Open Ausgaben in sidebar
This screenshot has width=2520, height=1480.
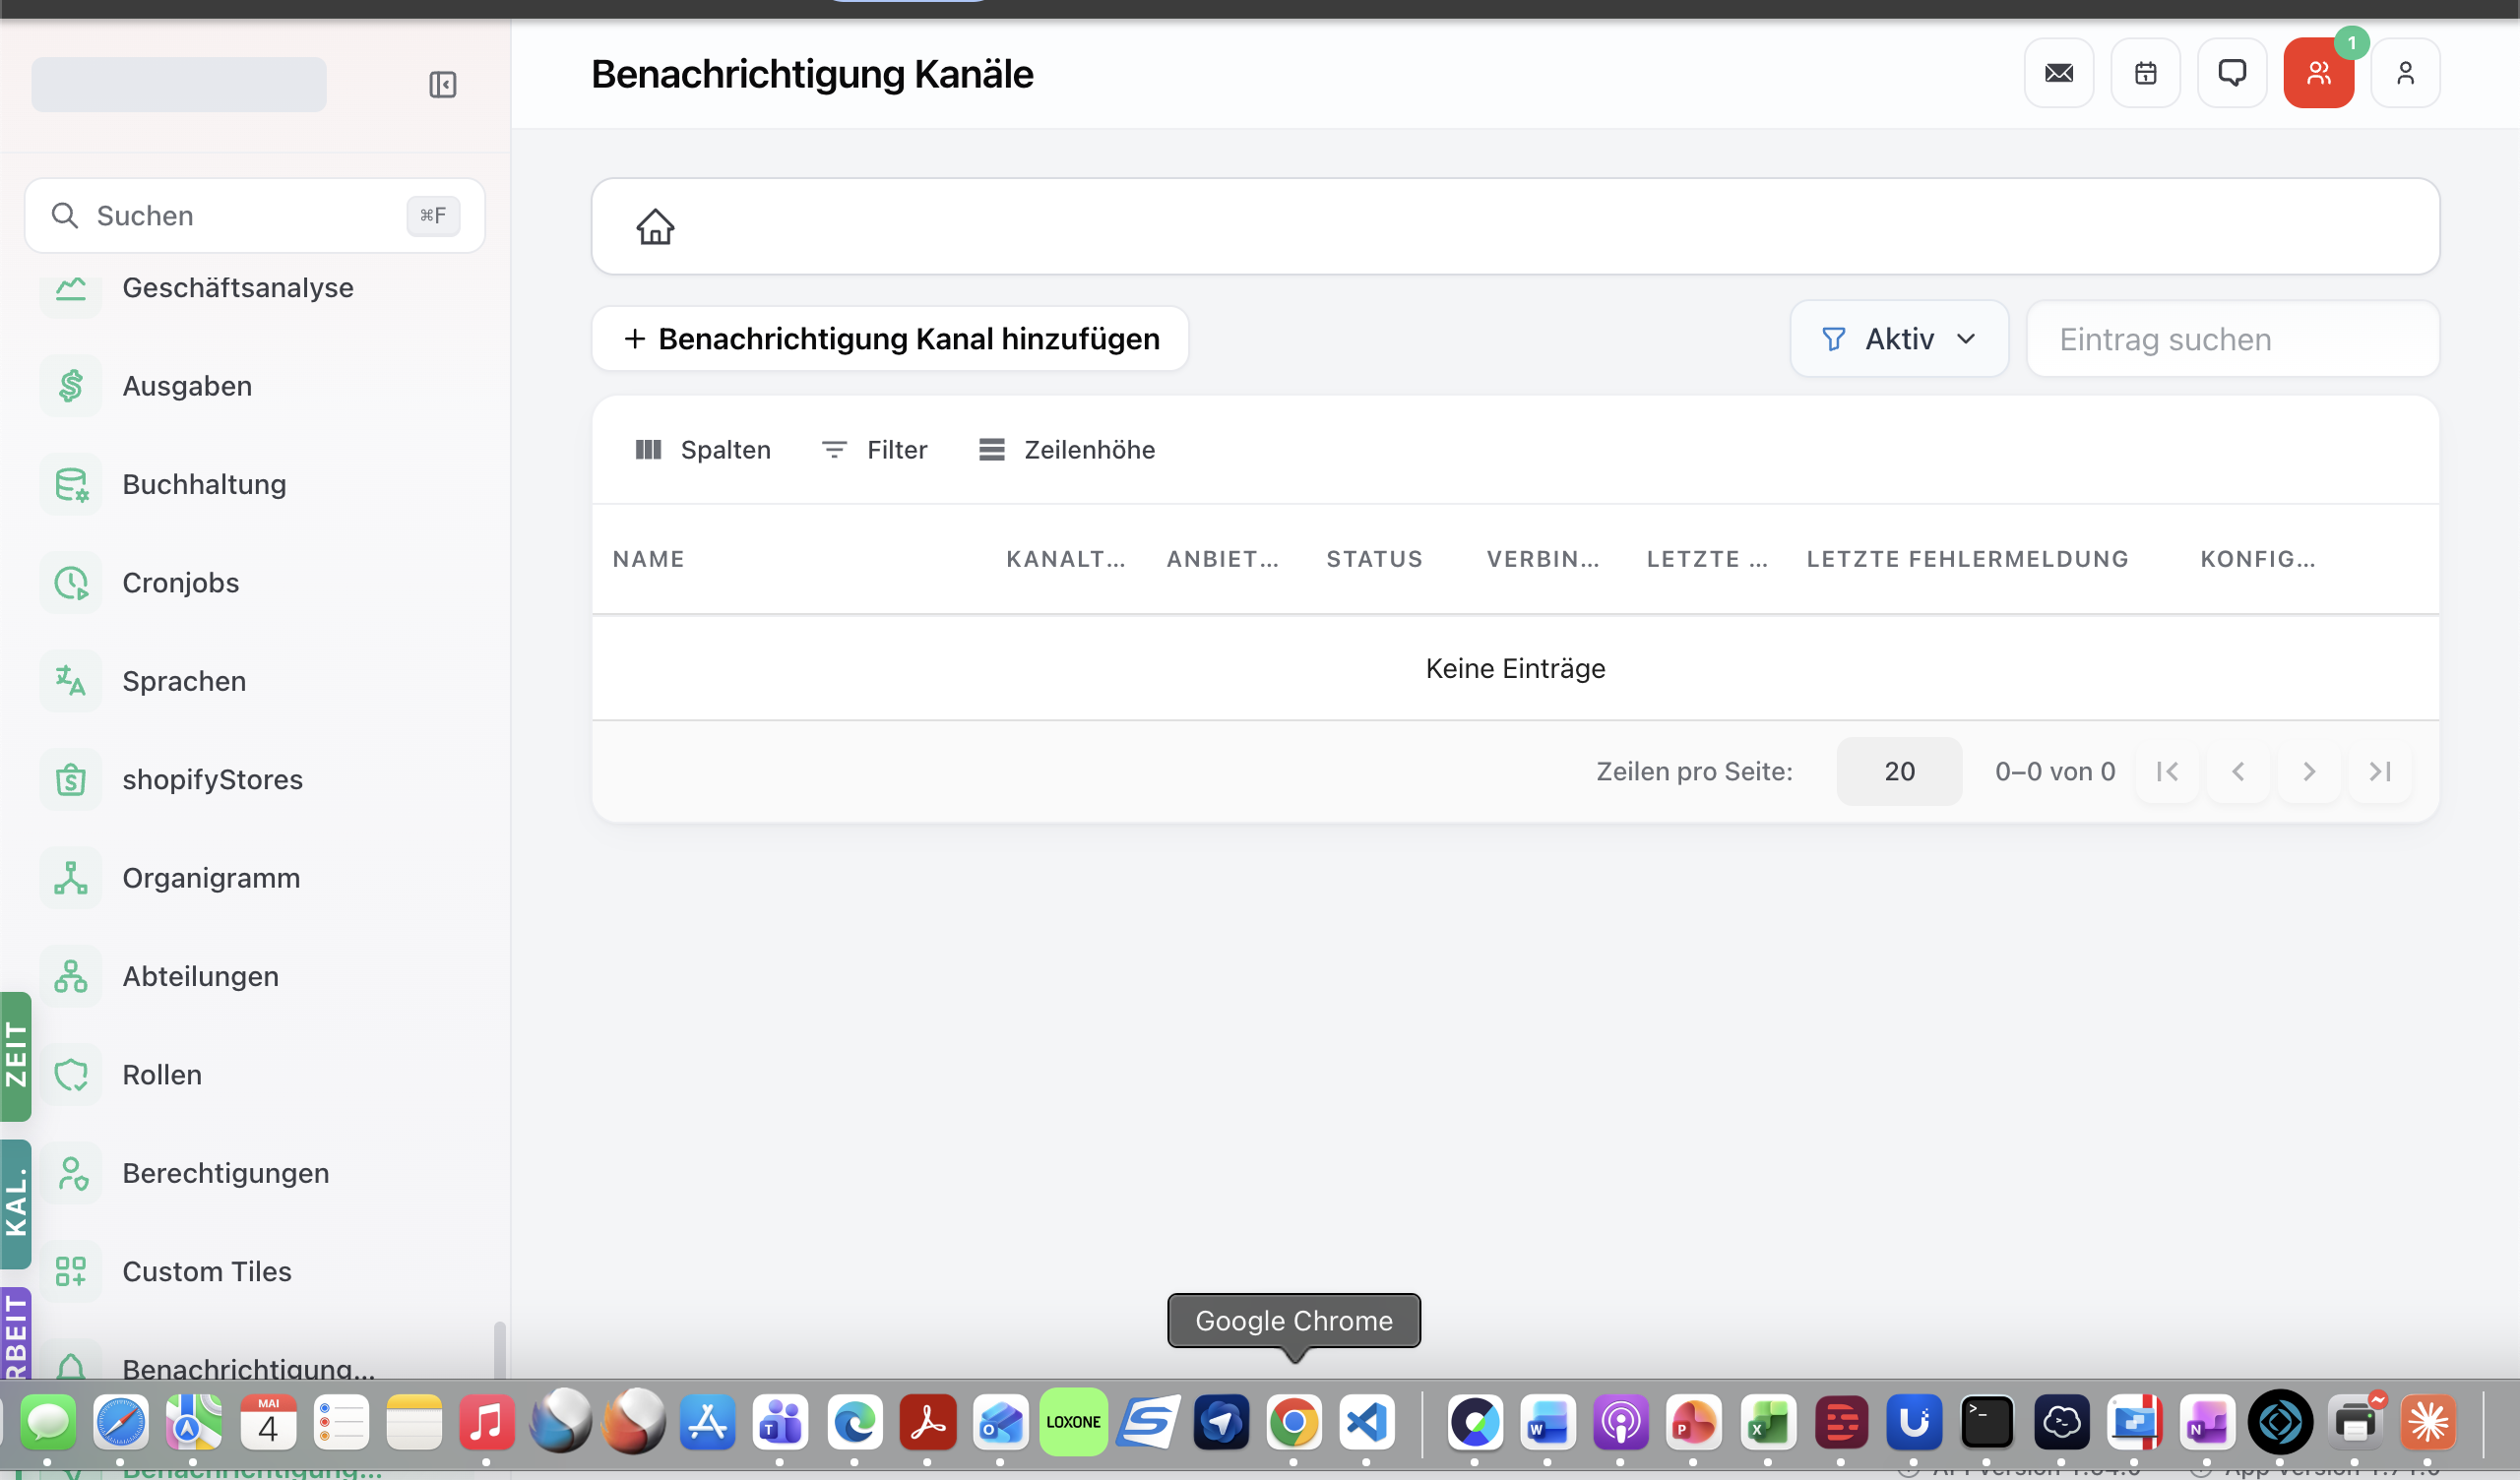pyautogui.click(x=187, y=386)
